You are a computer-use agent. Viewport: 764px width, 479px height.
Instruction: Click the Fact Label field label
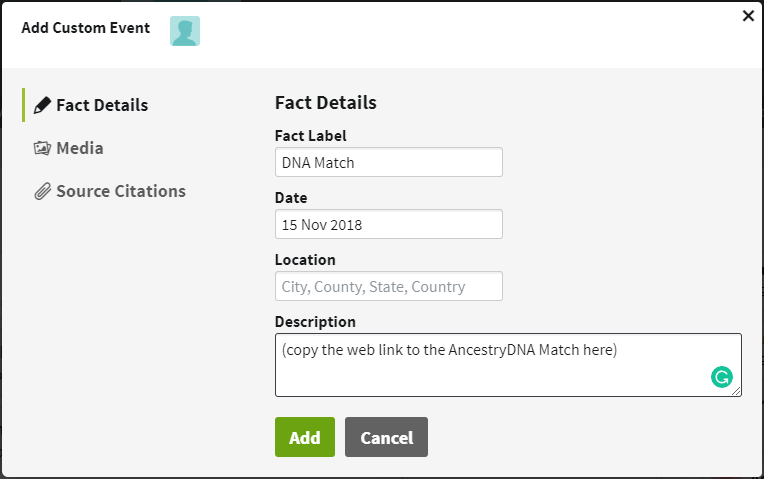pyautogui.click(x=310, y=136)
